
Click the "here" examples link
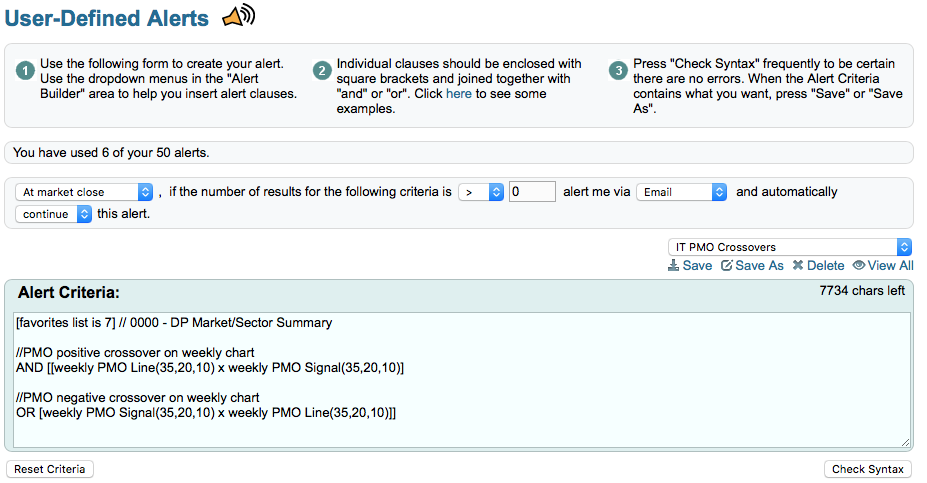point(458,94)
